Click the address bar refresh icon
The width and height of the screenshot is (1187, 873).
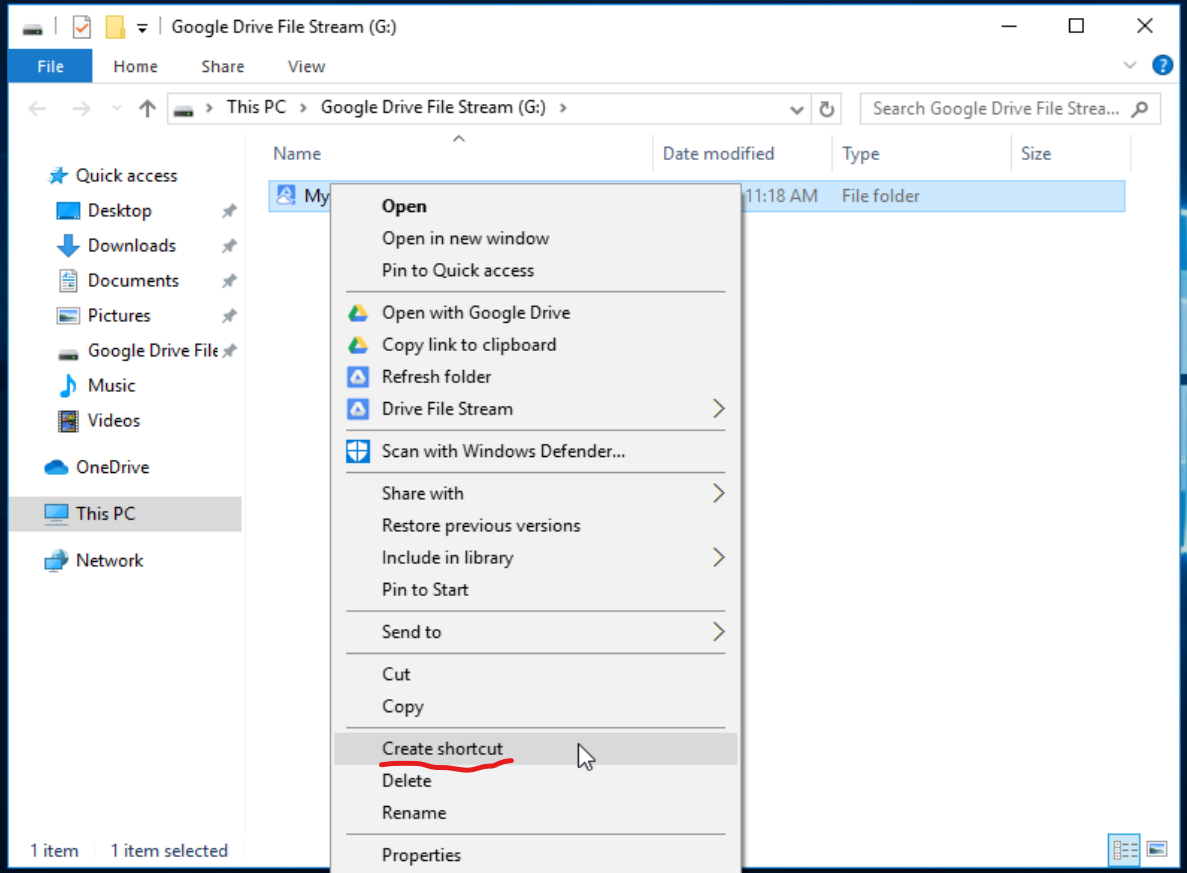click(827, 109)
